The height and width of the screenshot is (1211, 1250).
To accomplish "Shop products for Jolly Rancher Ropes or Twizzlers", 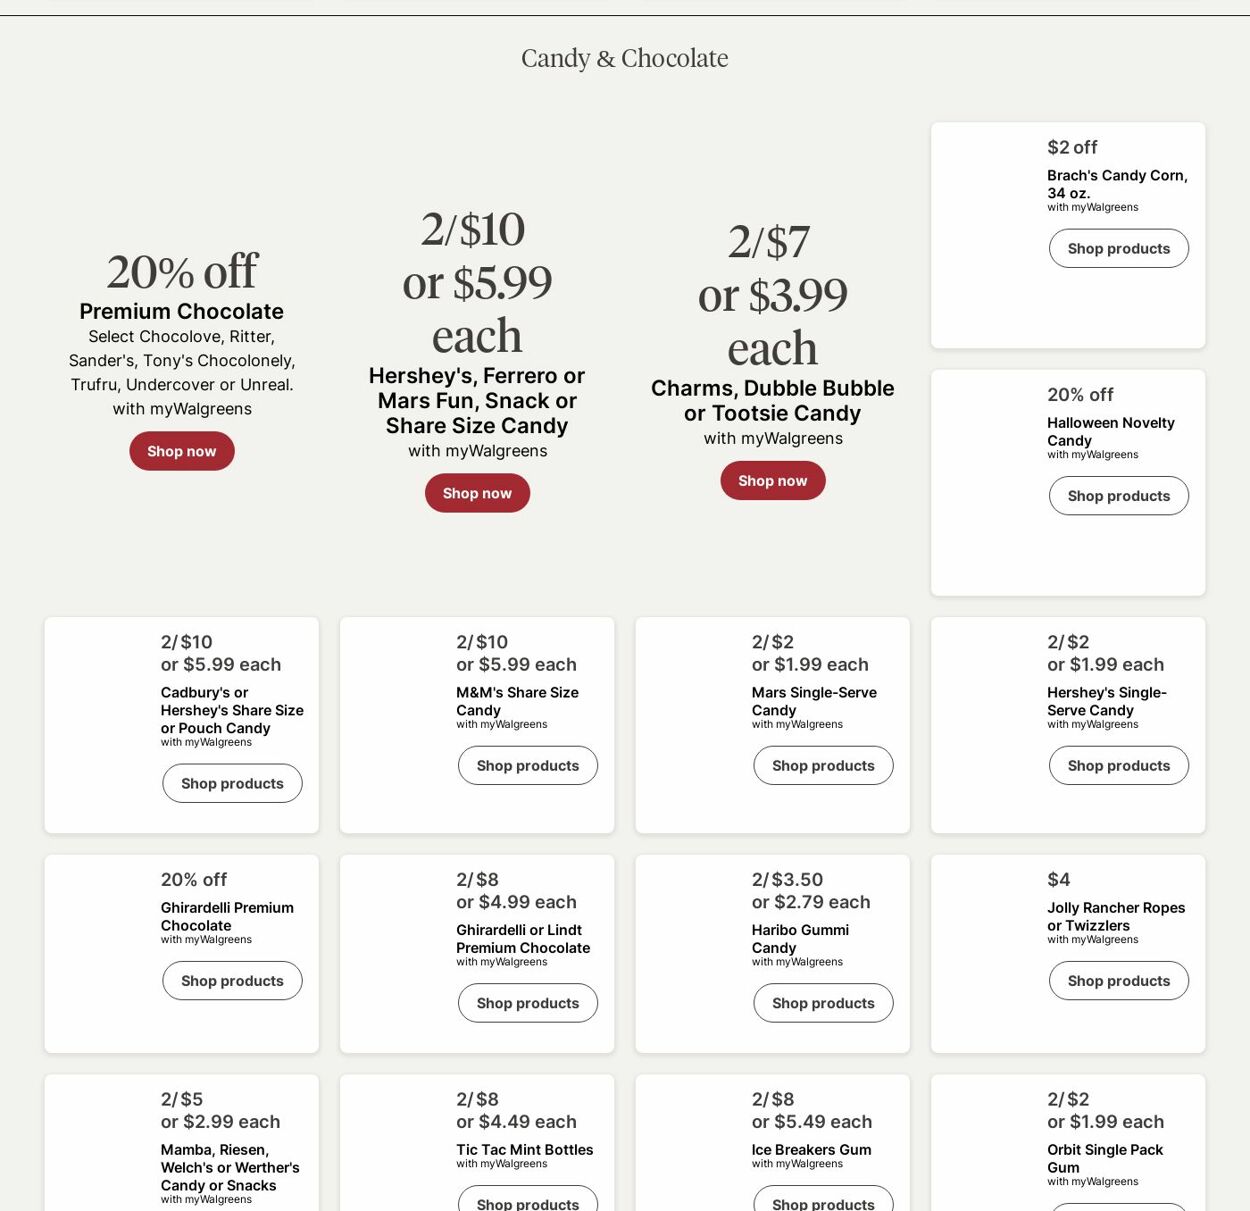I will [1118, 981].
